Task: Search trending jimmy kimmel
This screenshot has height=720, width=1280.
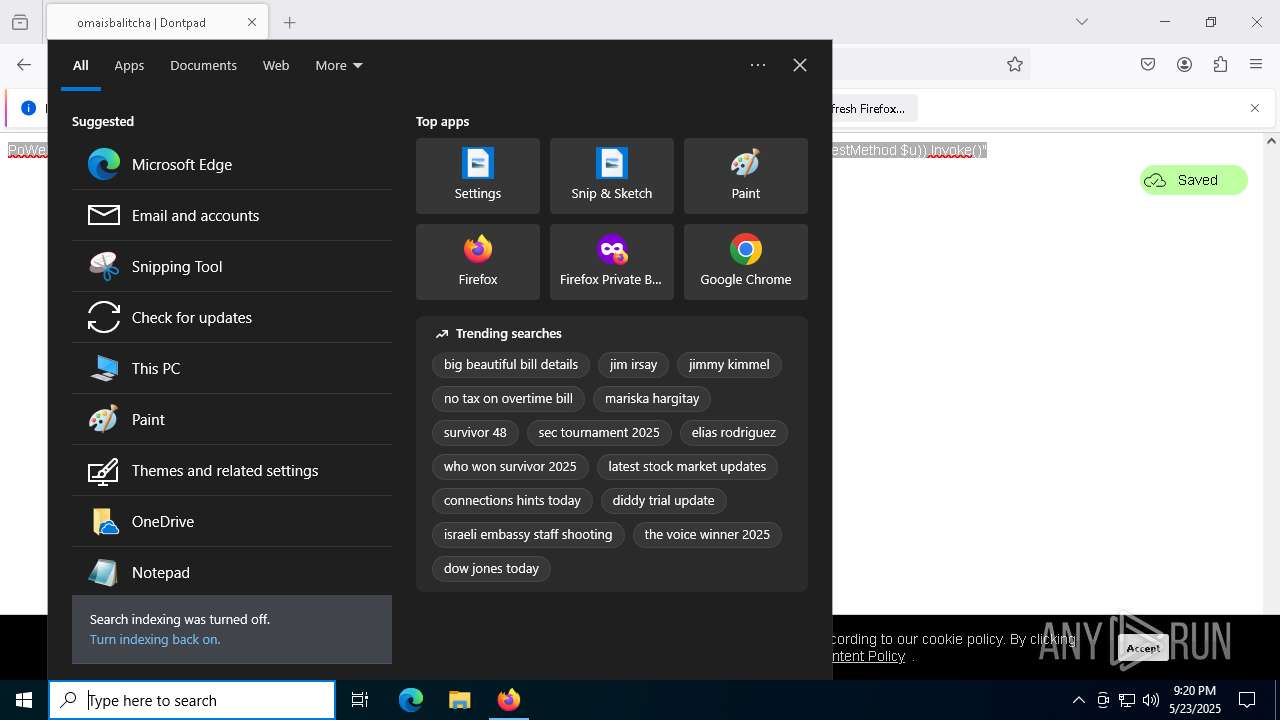Action: [x=729, y=365]
